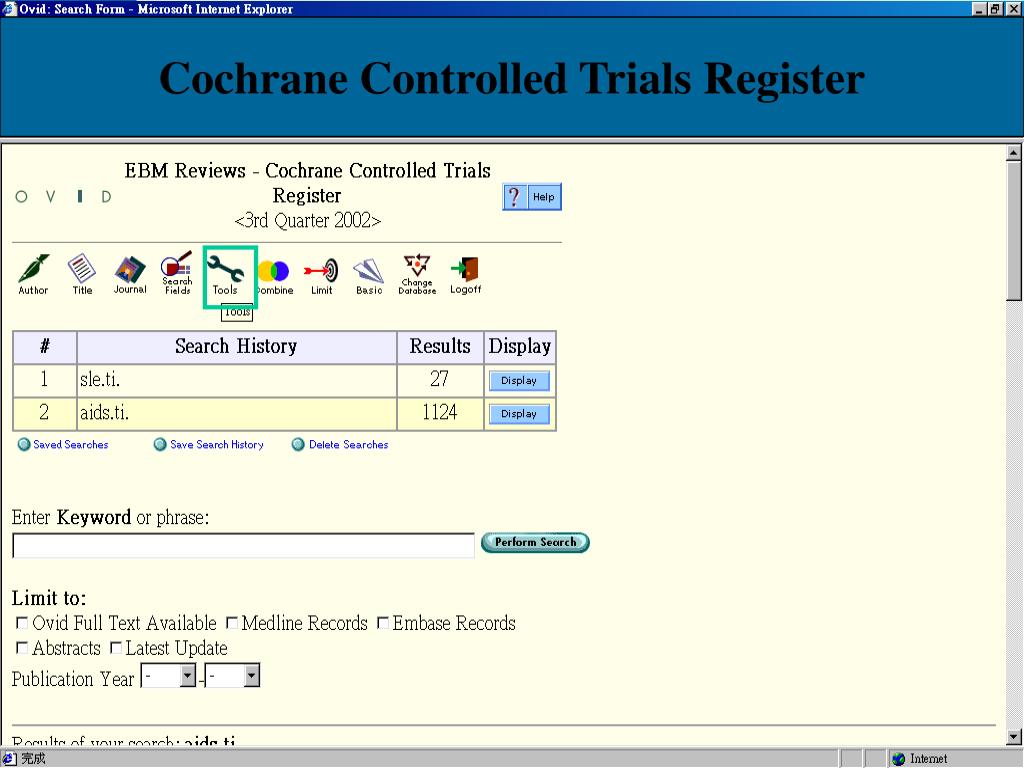This screenshot has width=1024, height=768.
Task: Click the Results column header
Action: click(440, 346)
